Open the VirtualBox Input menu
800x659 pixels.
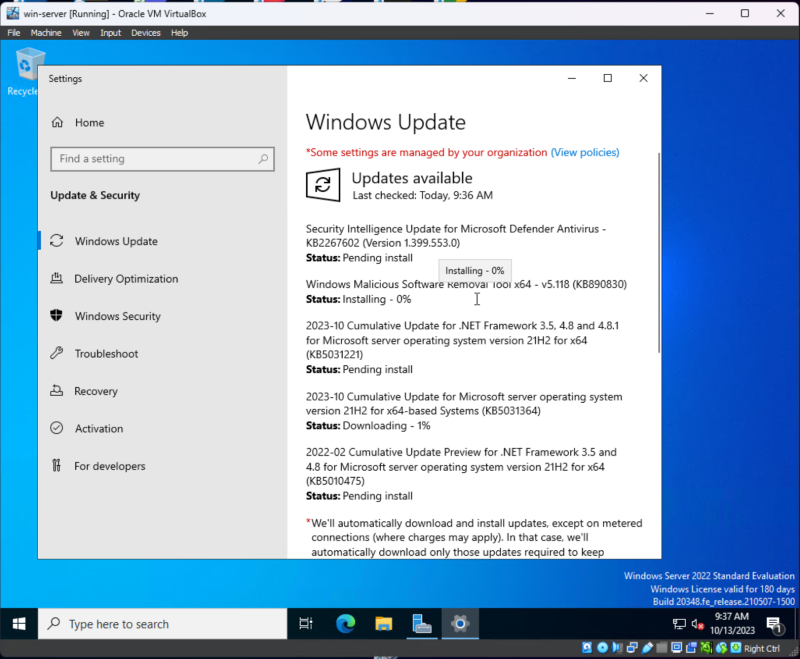tap(110, 32)
